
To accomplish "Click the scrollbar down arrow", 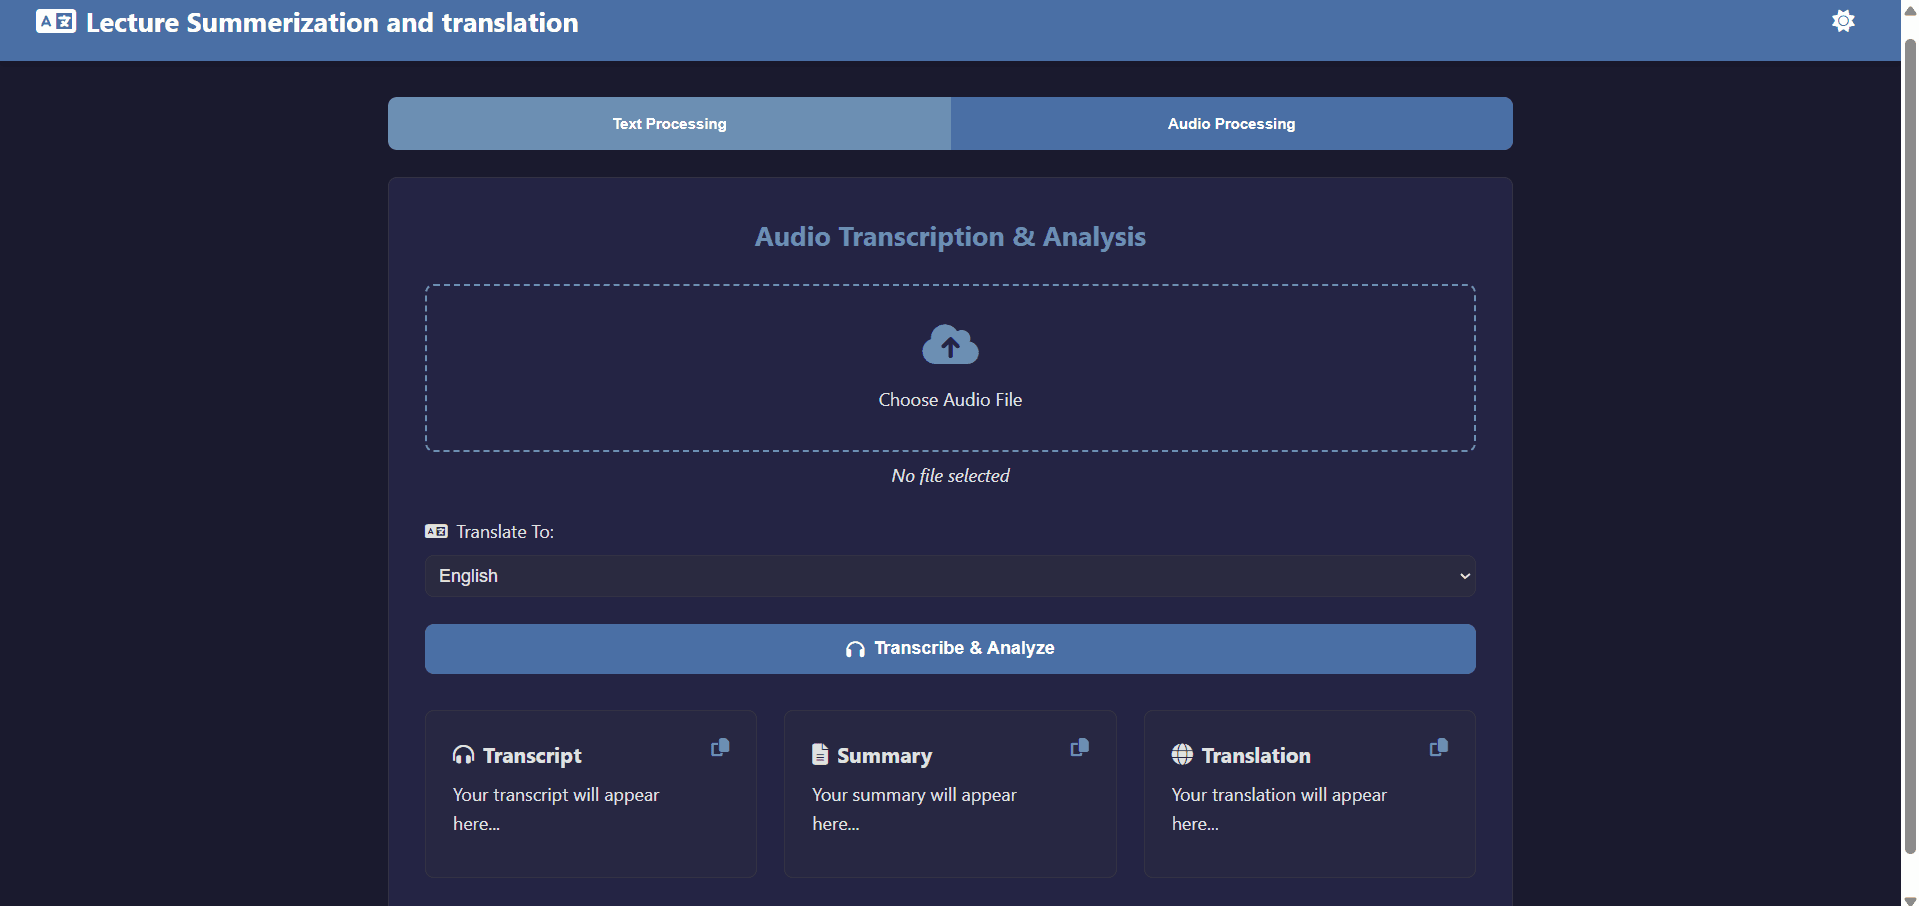I will [x=1909, y=899].
